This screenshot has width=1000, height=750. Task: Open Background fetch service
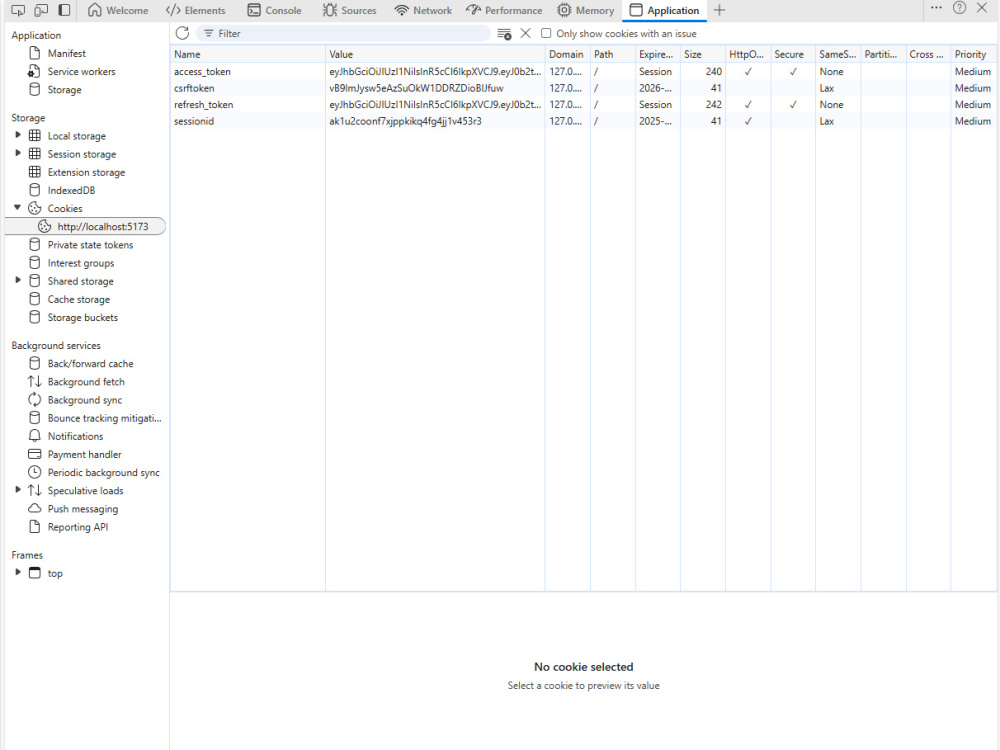pos(85,382)
